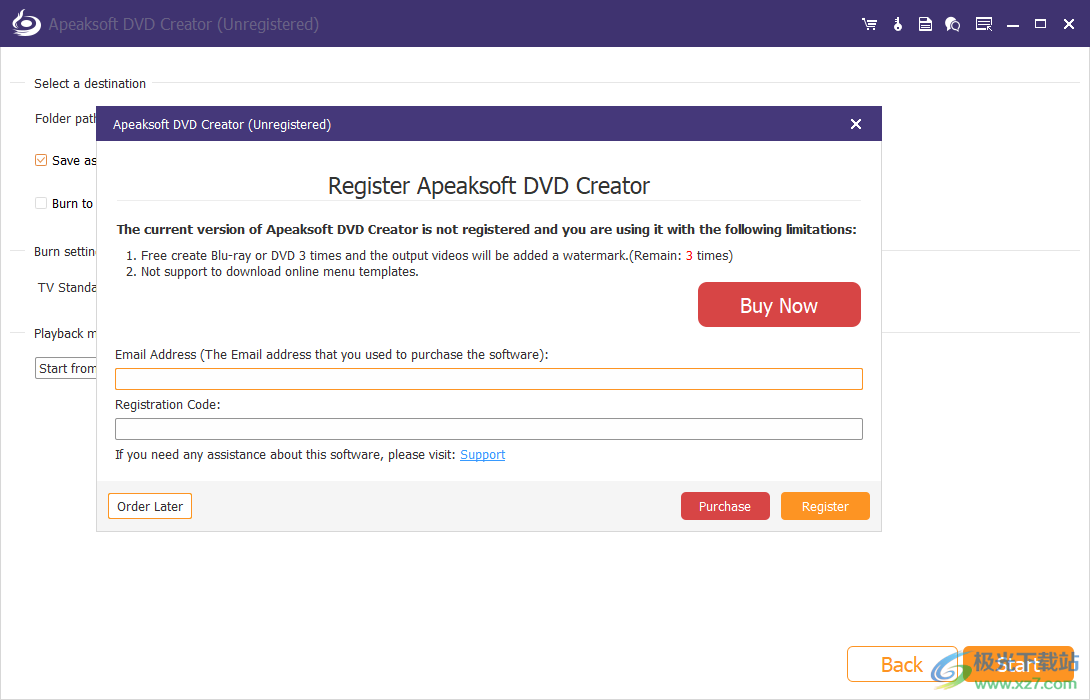
Task: Click the document file icon in title bar
Action: pyautogui.click(x=925, y=24)
